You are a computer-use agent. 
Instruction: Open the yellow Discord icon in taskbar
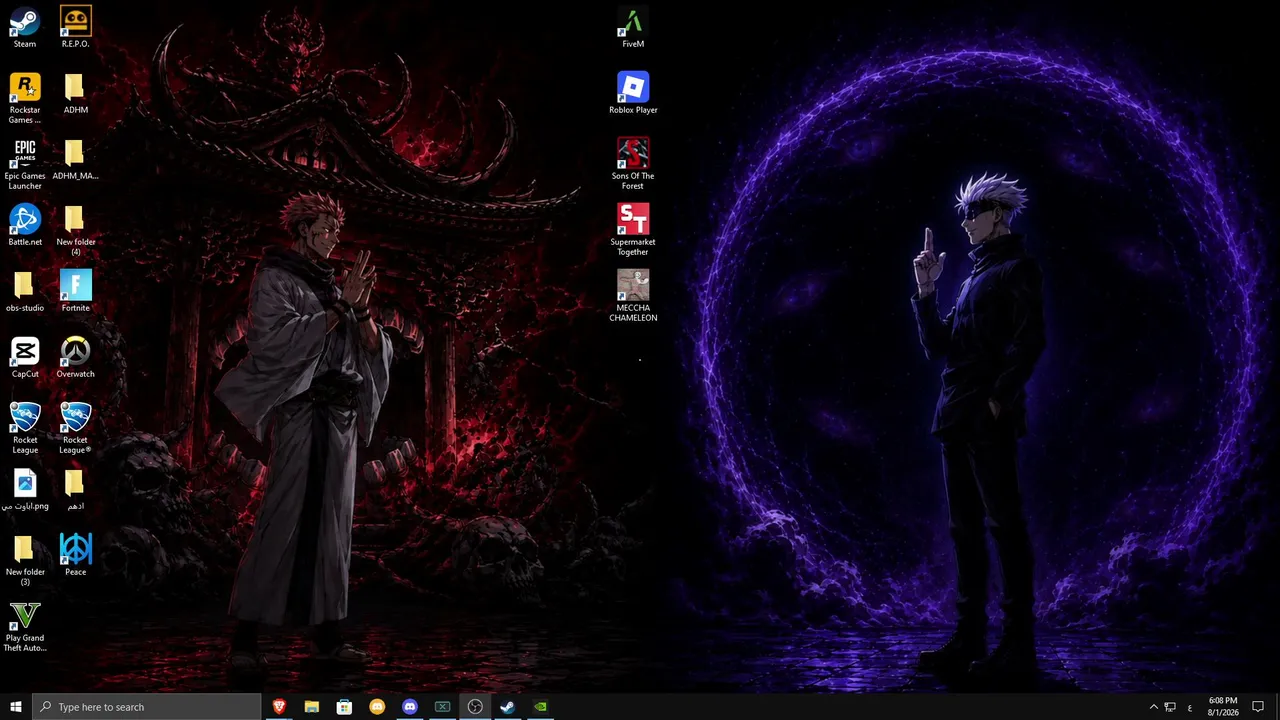377,707
